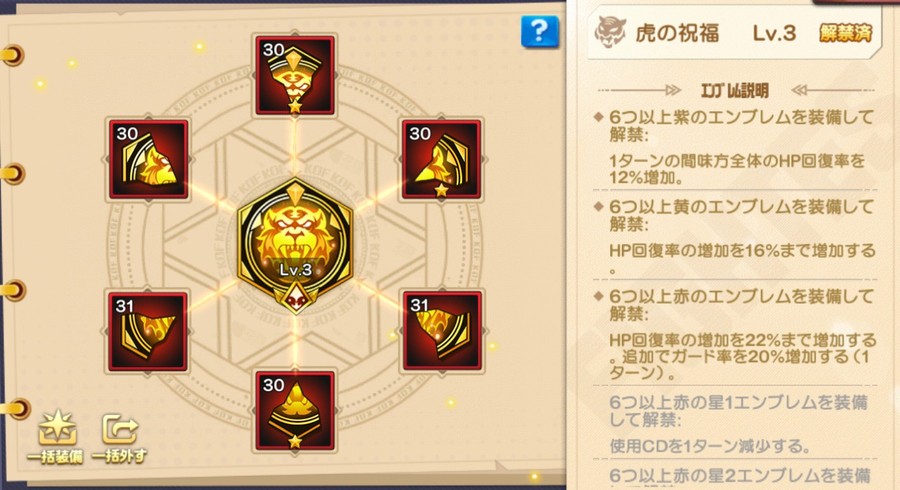Click the 一括装備 equip-all button
Viewport: 900px width, 490px height.
coord(56,437)
